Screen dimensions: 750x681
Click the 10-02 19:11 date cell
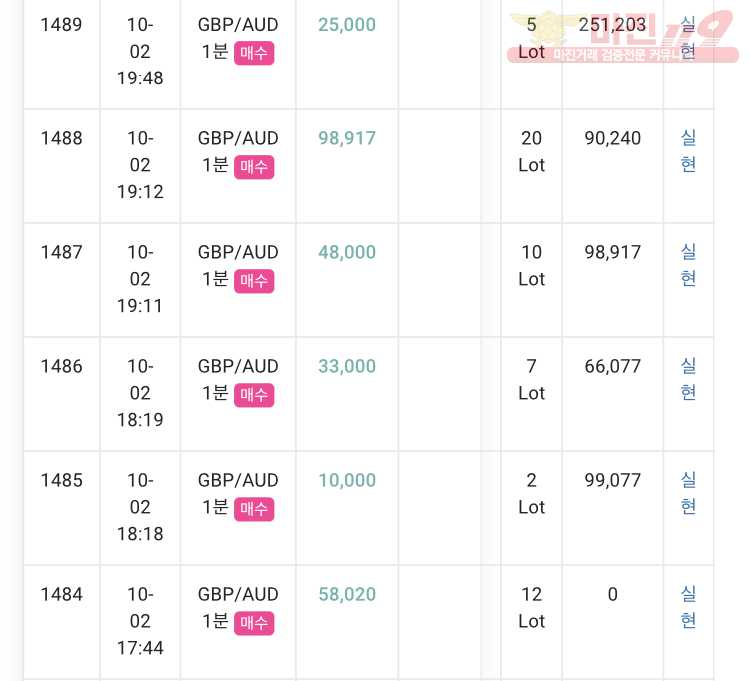coord(140,279)
